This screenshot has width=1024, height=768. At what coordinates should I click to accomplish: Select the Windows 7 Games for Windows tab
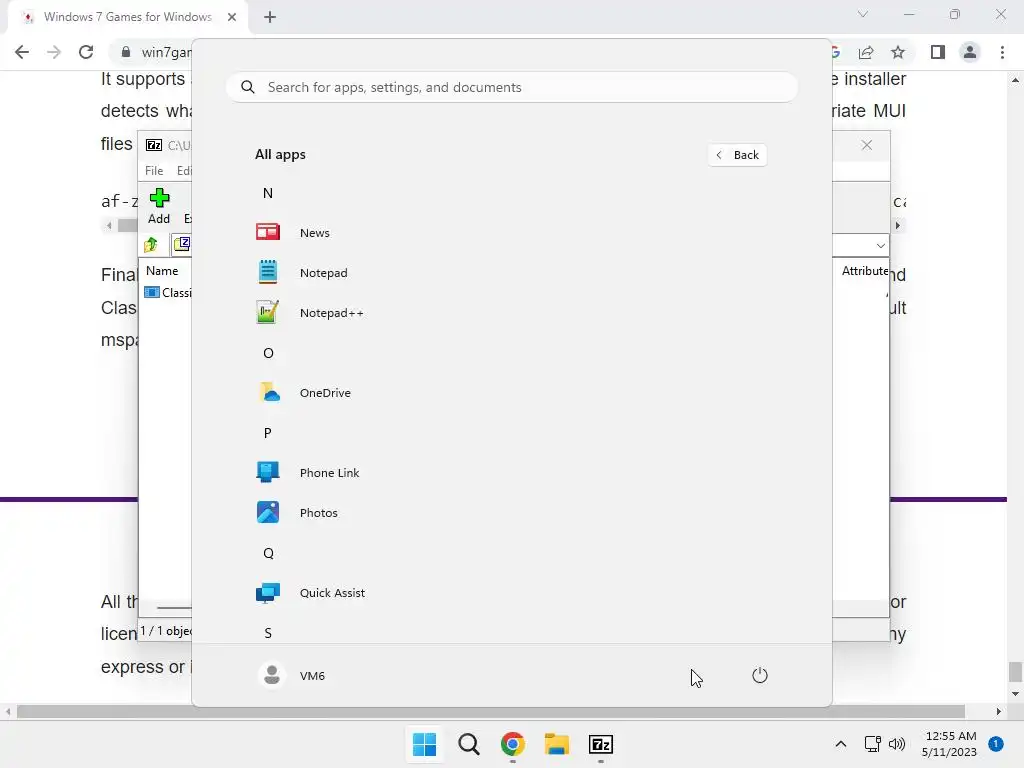coord(128,17)
